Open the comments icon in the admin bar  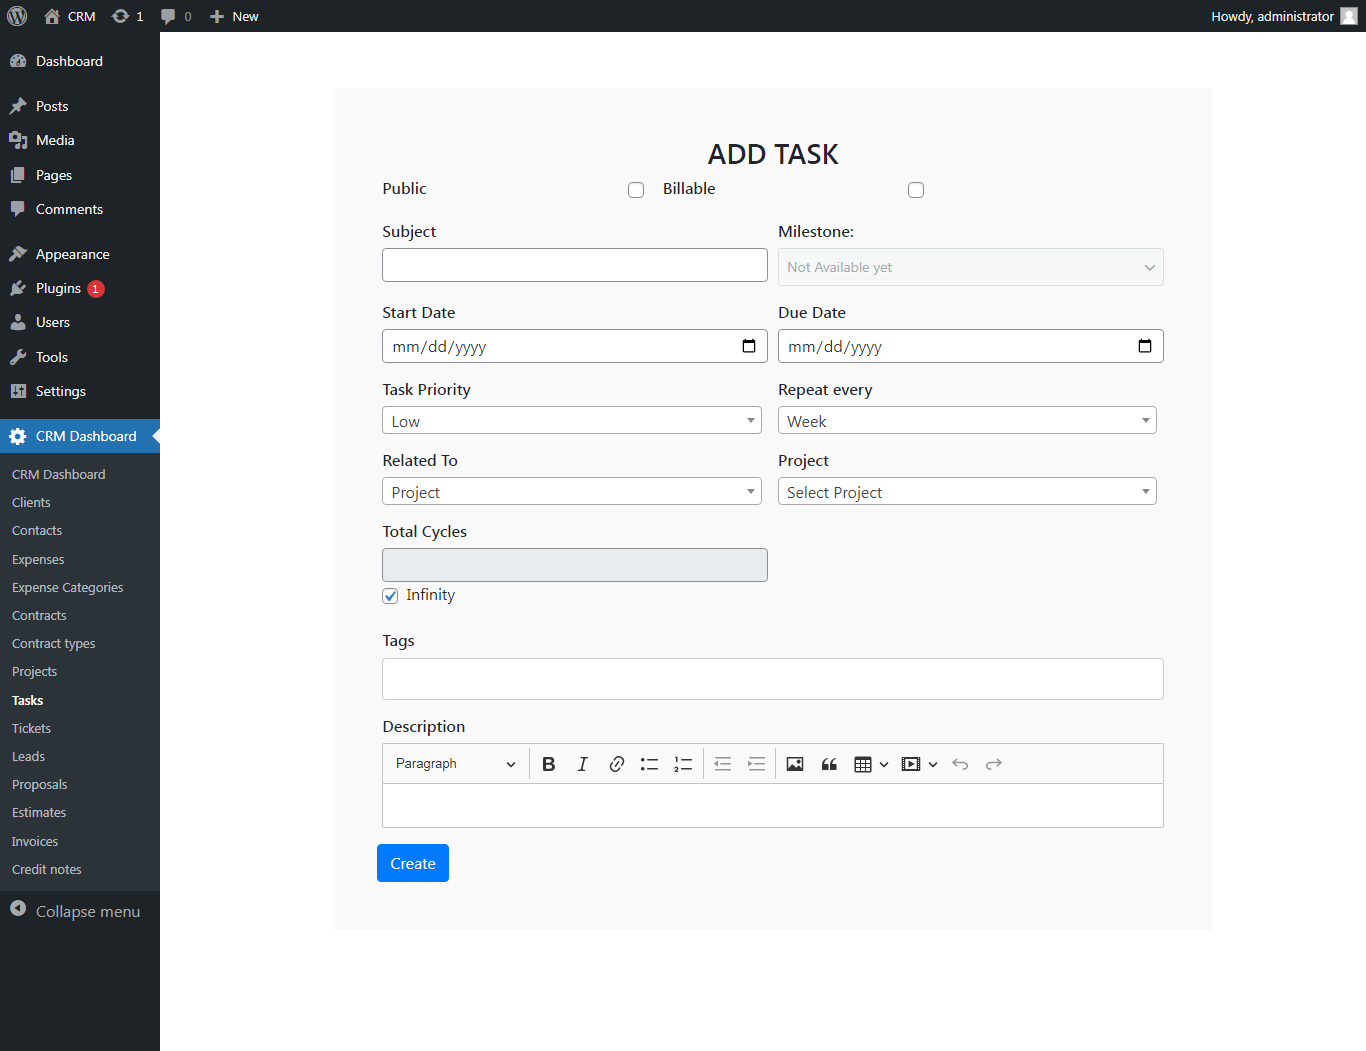coord(170,15)
